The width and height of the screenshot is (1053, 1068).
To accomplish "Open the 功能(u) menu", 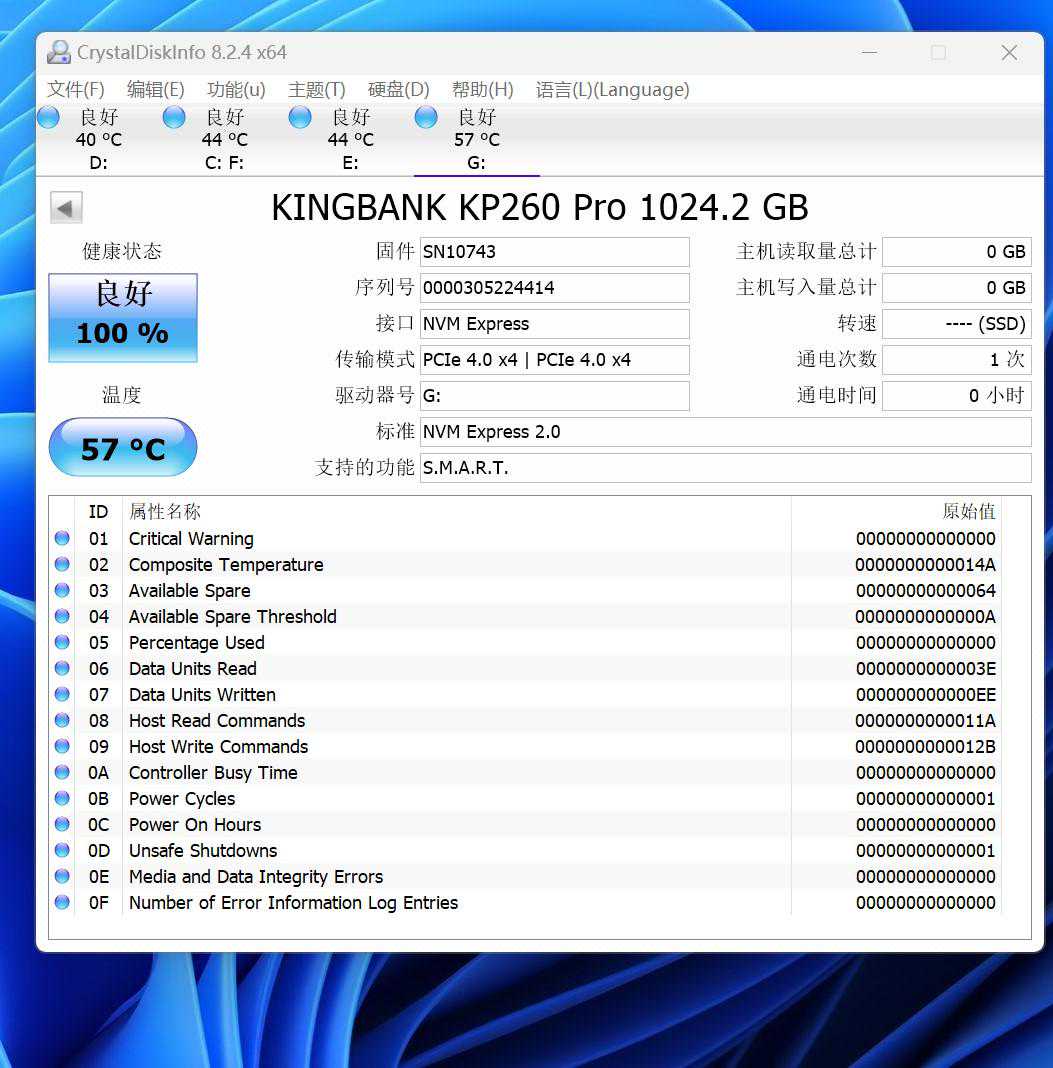I will tap(236, 90).
